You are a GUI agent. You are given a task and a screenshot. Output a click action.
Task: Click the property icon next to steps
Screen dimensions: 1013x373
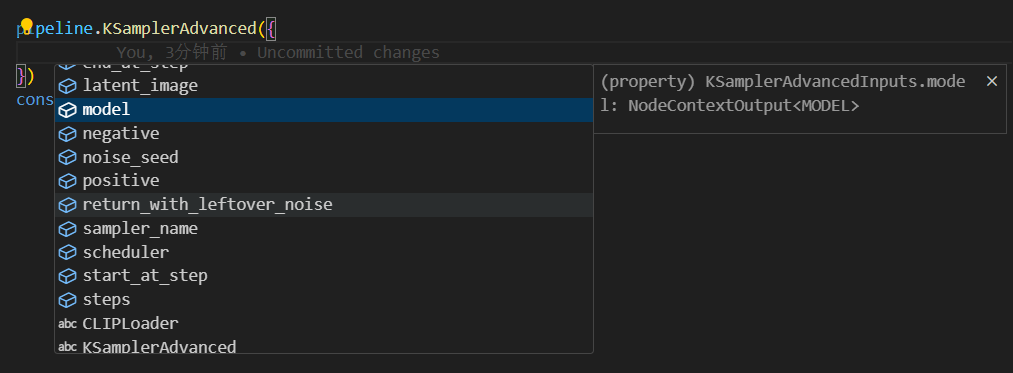68,301
